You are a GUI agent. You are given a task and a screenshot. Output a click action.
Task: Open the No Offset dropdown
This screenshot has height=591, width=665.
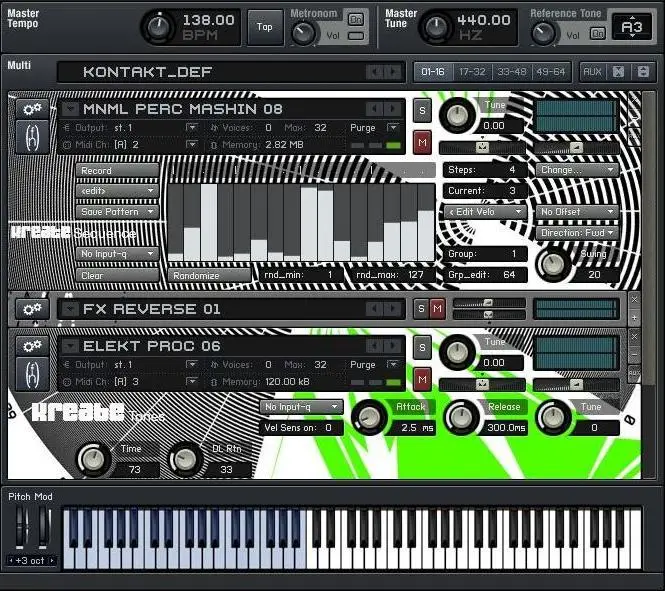pyautogui.click(x=577, y=212)
